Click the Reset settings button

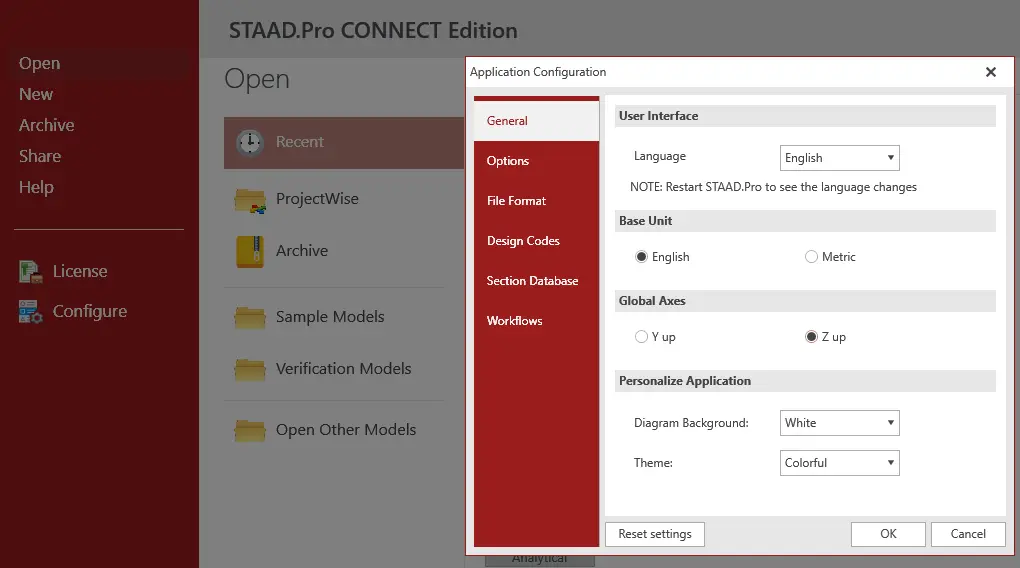pos(654,534)
